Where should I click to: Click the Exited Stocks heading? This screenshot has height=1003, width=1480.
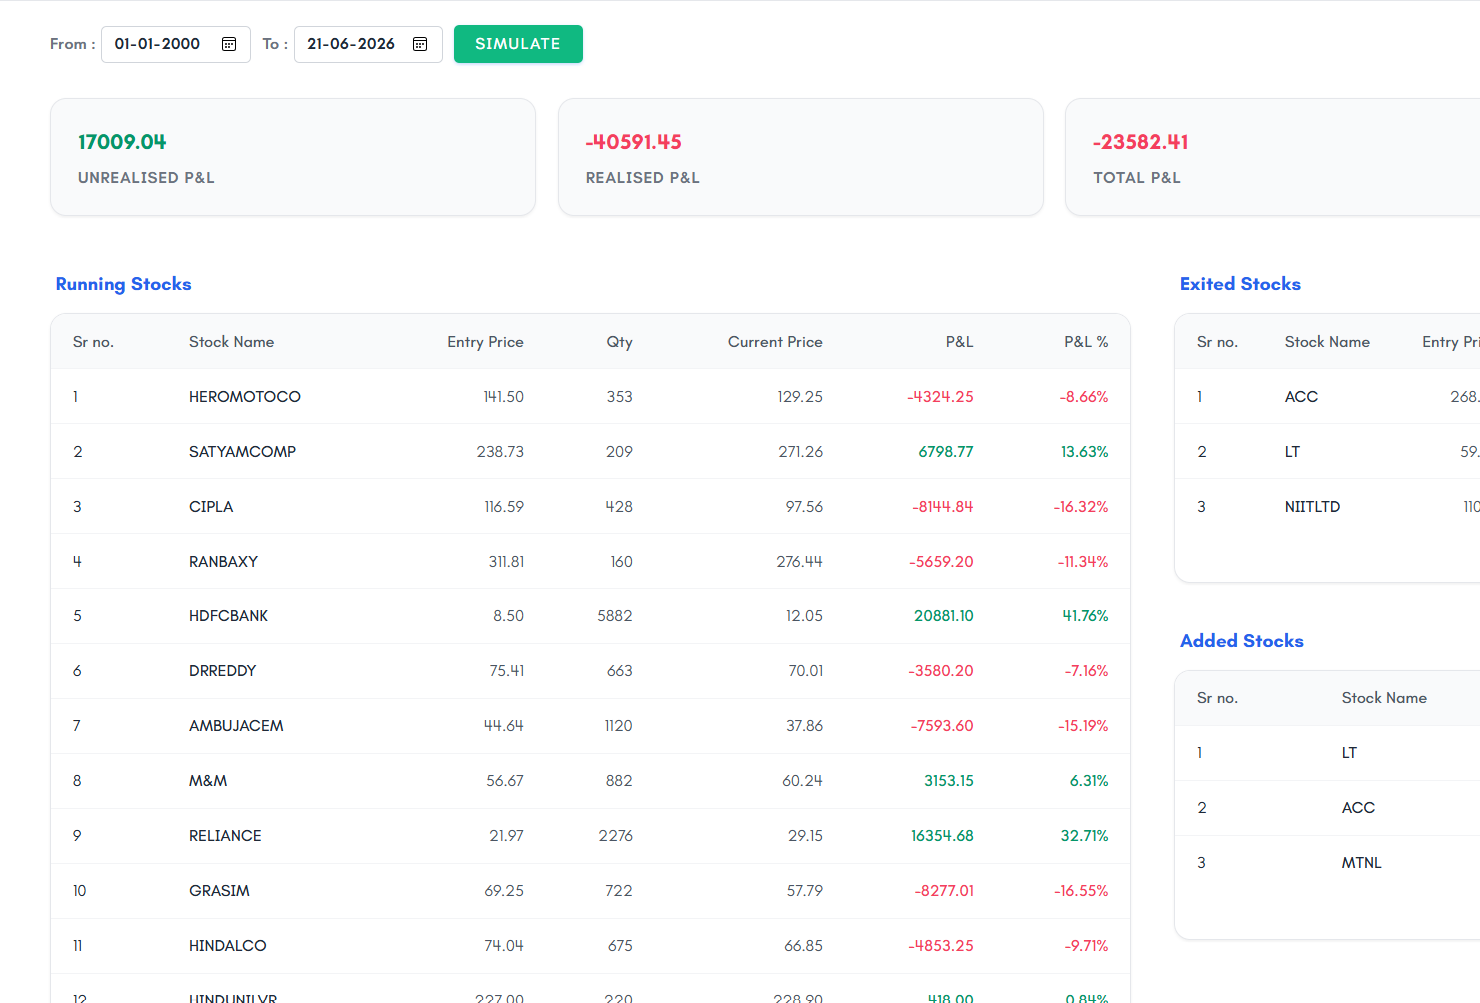coord(1240,284)
